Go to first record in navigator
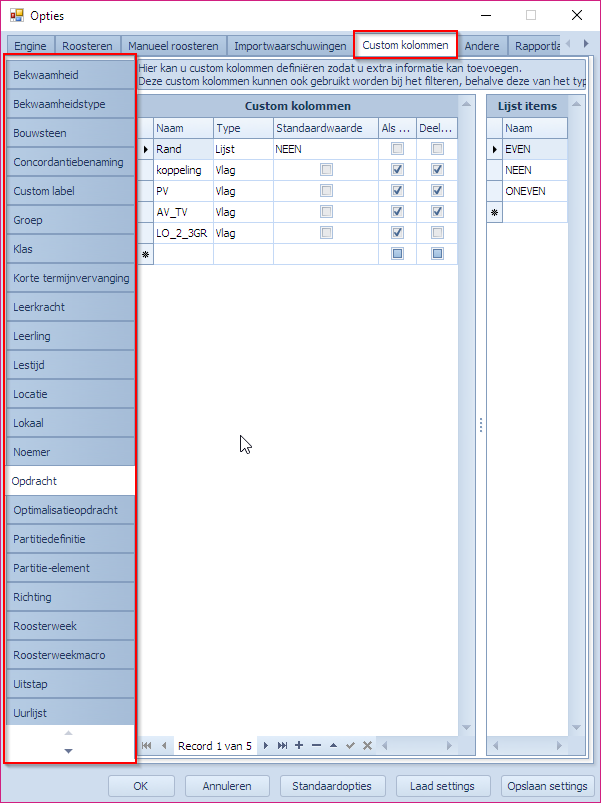Screen dimensions: 601x803 pos(146,746)
